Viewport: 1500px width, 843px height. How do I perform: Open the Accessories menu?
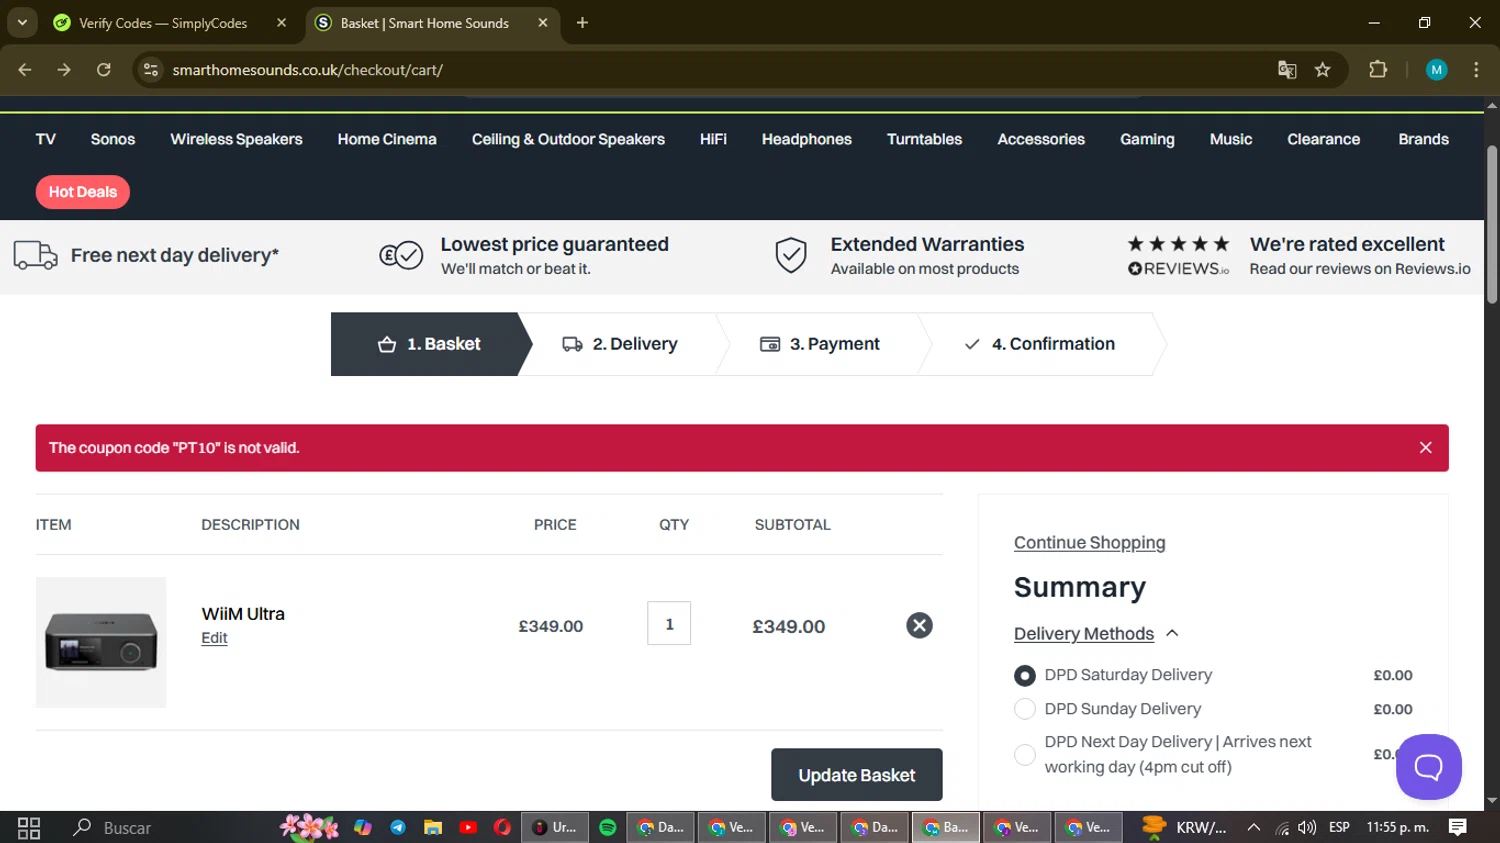tap(1041, 139)
